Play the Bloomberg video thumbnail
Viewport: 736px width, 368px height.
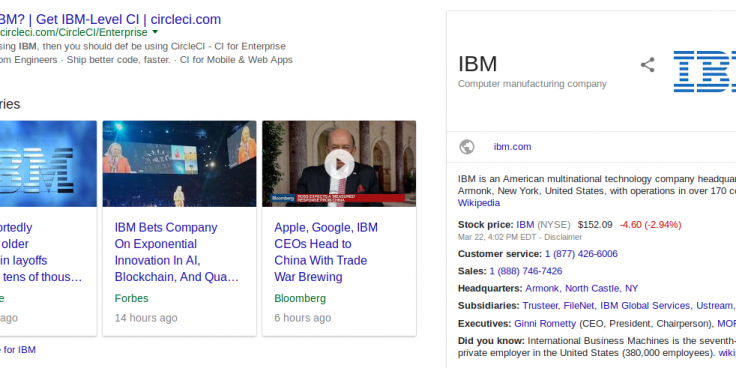339,164
